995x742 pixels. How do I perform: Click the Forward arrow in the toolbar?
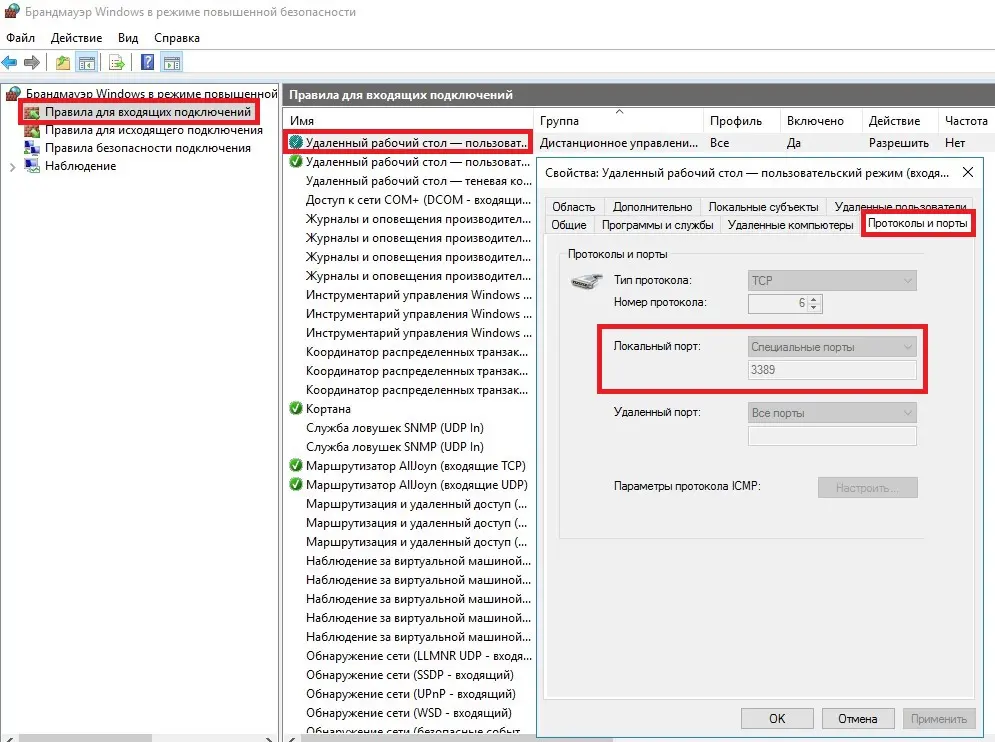point(32,63)
